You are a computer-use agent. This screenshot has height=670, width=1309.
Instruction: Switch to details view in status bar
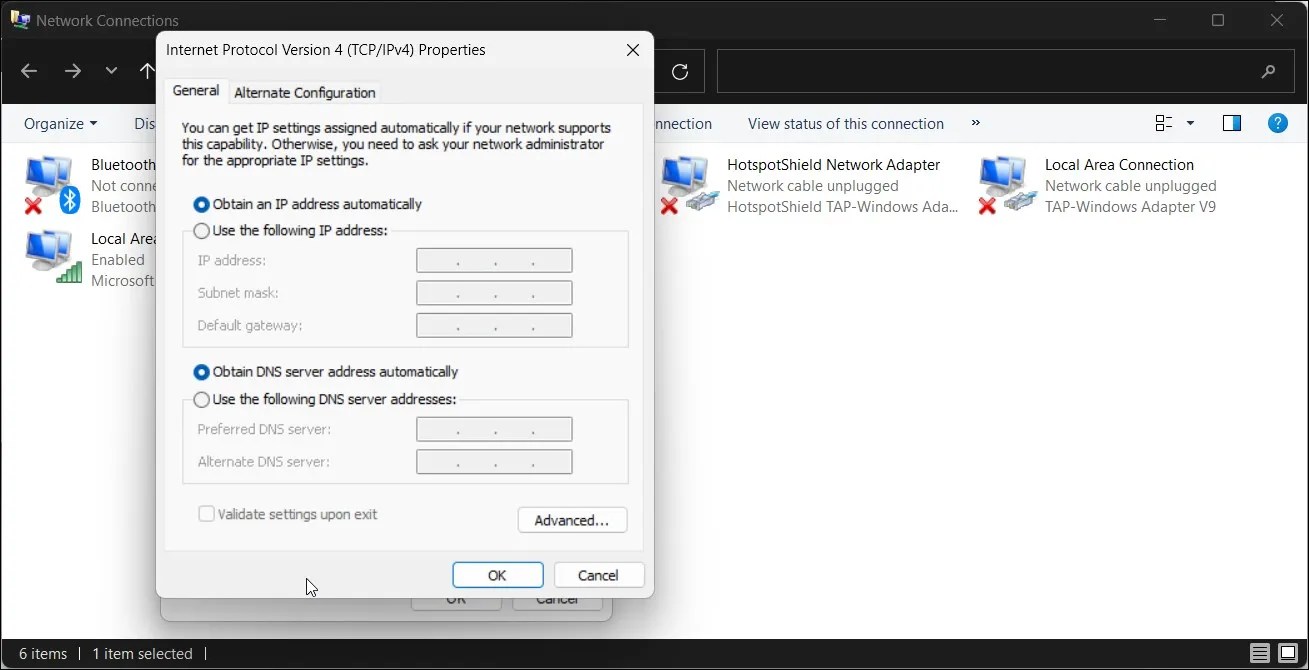1259,653
